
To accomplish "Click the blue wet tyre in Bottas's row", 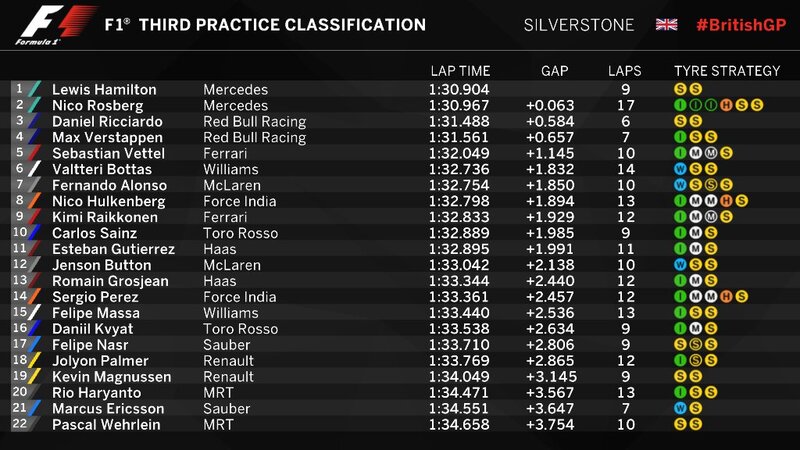I will coord(681,169).
